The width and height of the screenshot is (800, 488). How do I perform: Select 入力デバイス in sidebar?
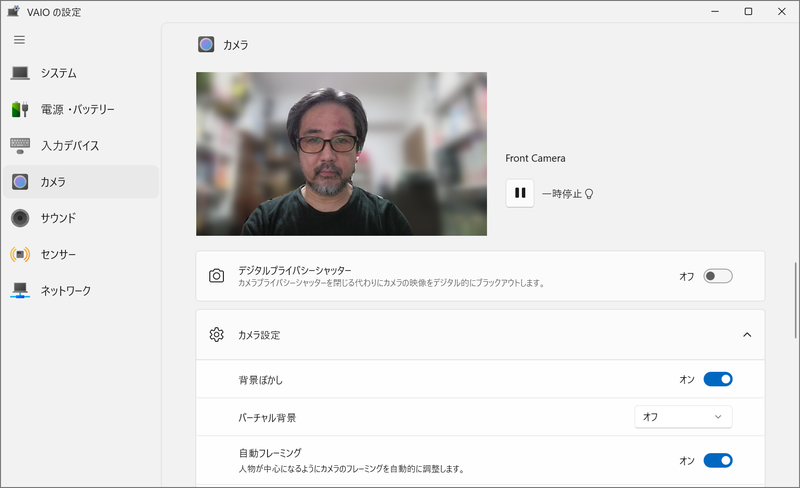click(81, 145)
